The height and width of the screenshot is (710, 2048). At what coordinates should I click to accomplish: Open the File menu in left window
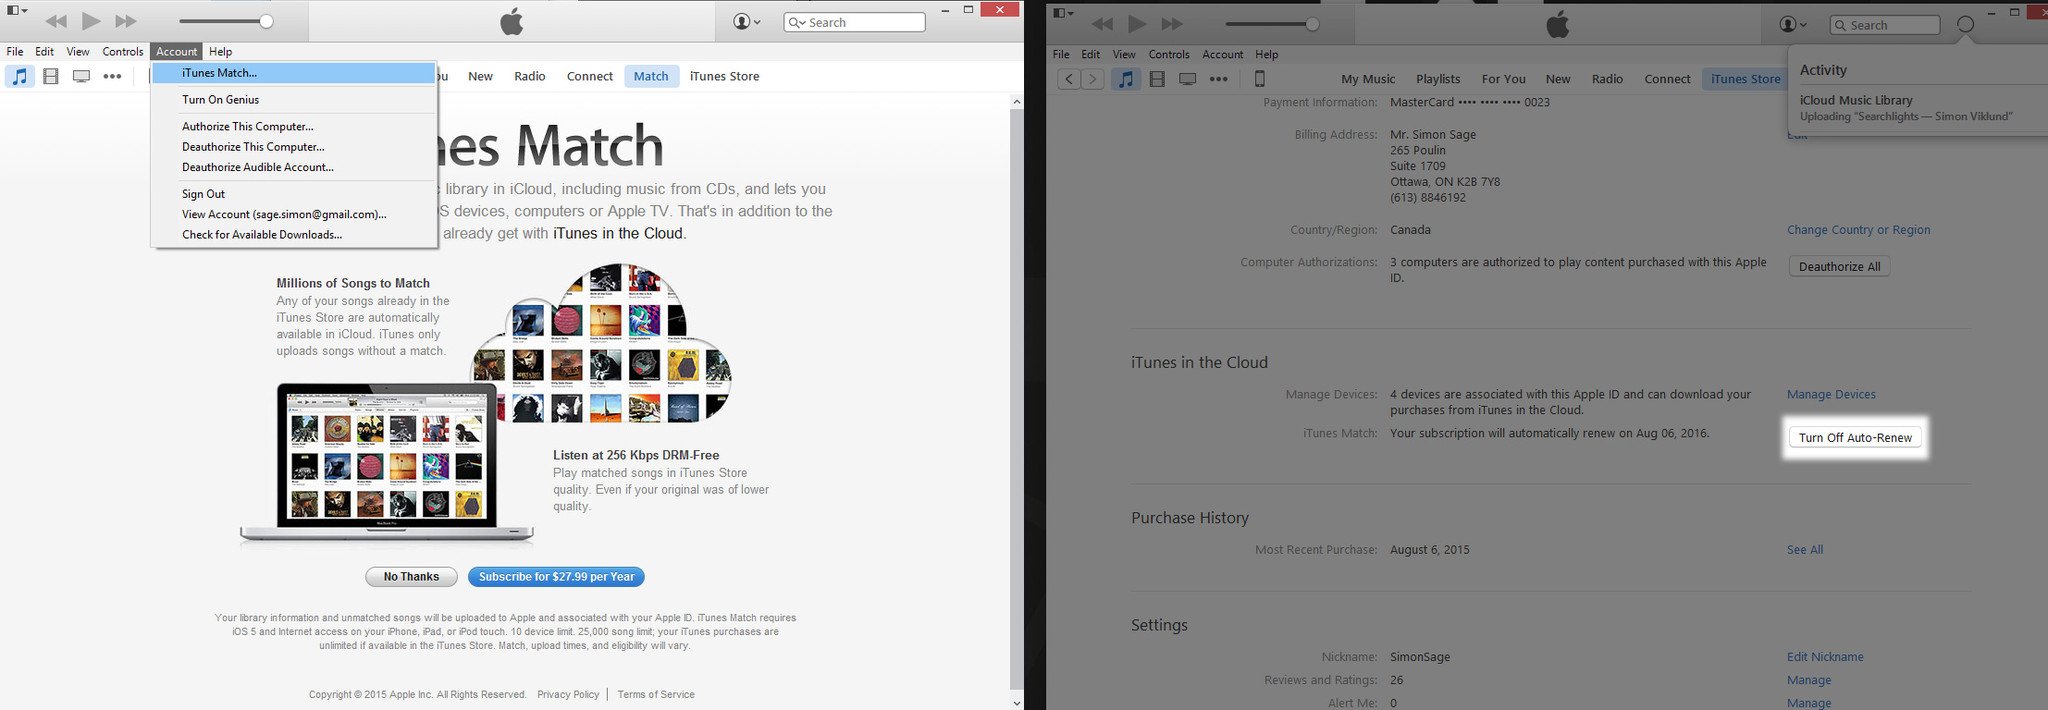point(15,51)
